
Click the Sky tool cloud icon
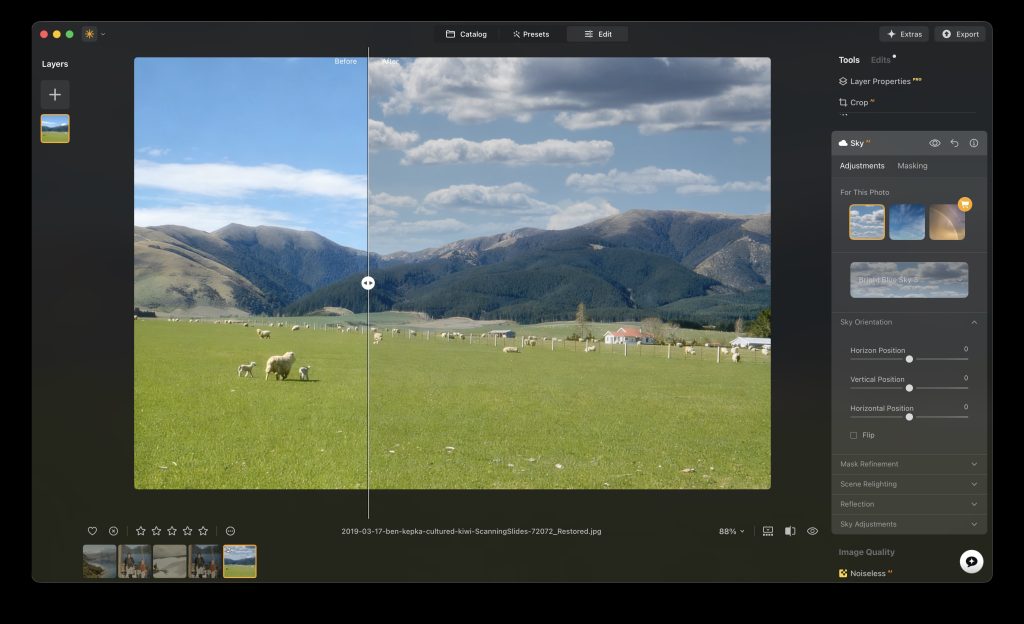842,142
